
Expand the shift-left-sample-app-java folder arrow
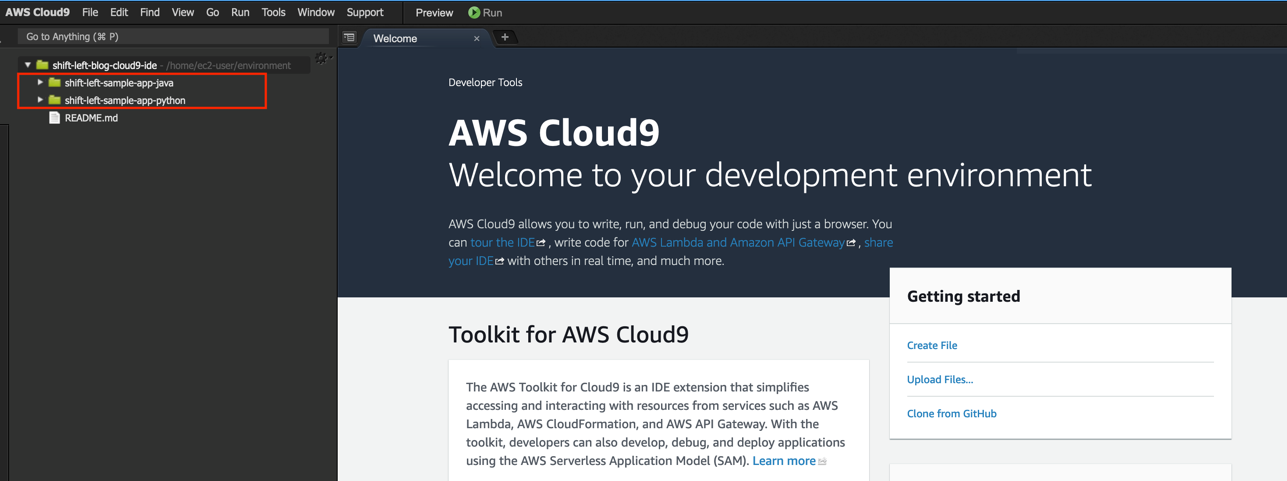click(x=40, y=83)
